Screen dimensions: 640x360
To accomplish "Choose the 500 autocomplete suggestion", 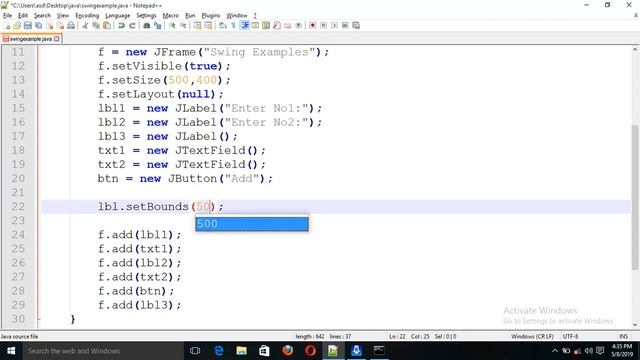I will [x=252, y=224].
